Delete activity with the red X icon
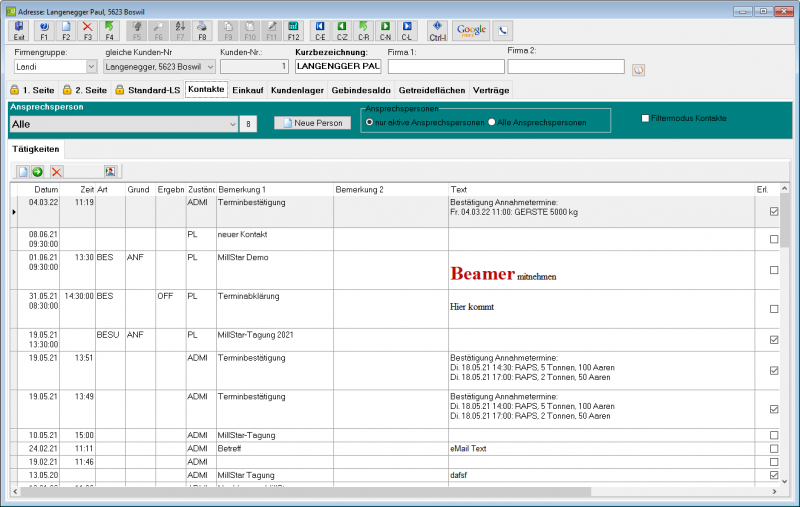The image size is (800, 507). click(57, 172)
